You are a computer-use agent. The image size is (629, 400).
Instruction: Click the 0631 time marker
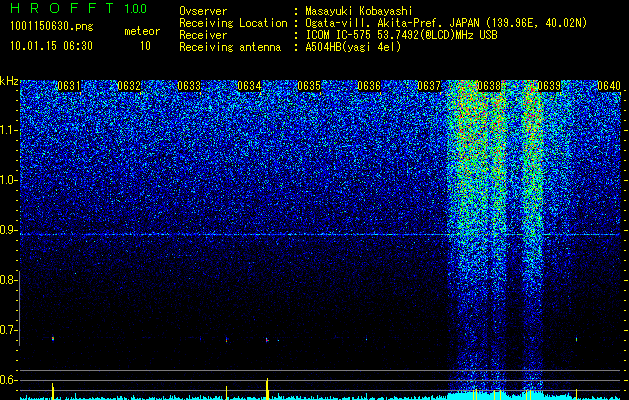(x=69, y=86)
